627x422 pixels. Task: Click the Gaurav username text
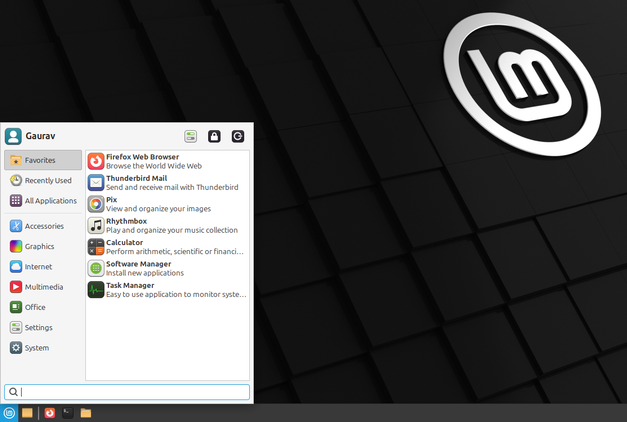[40, 136]
